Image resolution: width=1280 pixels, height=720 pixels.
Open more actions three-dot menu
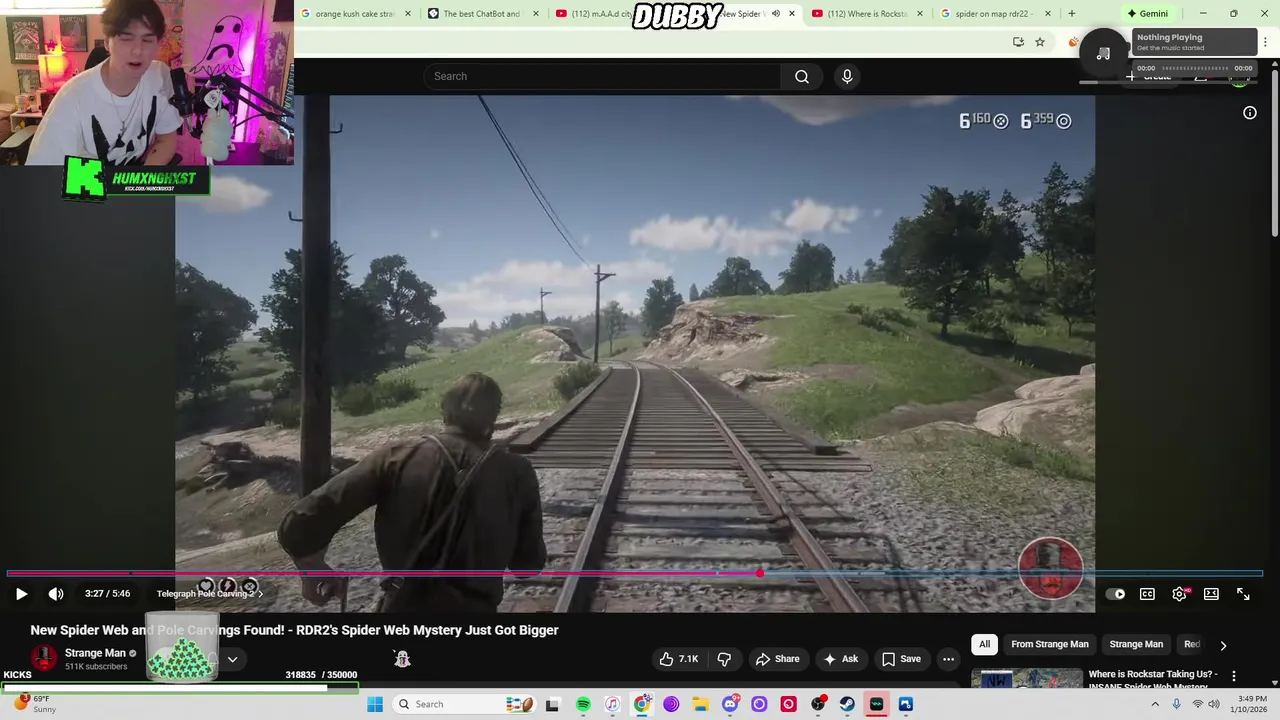click(948, 659)
